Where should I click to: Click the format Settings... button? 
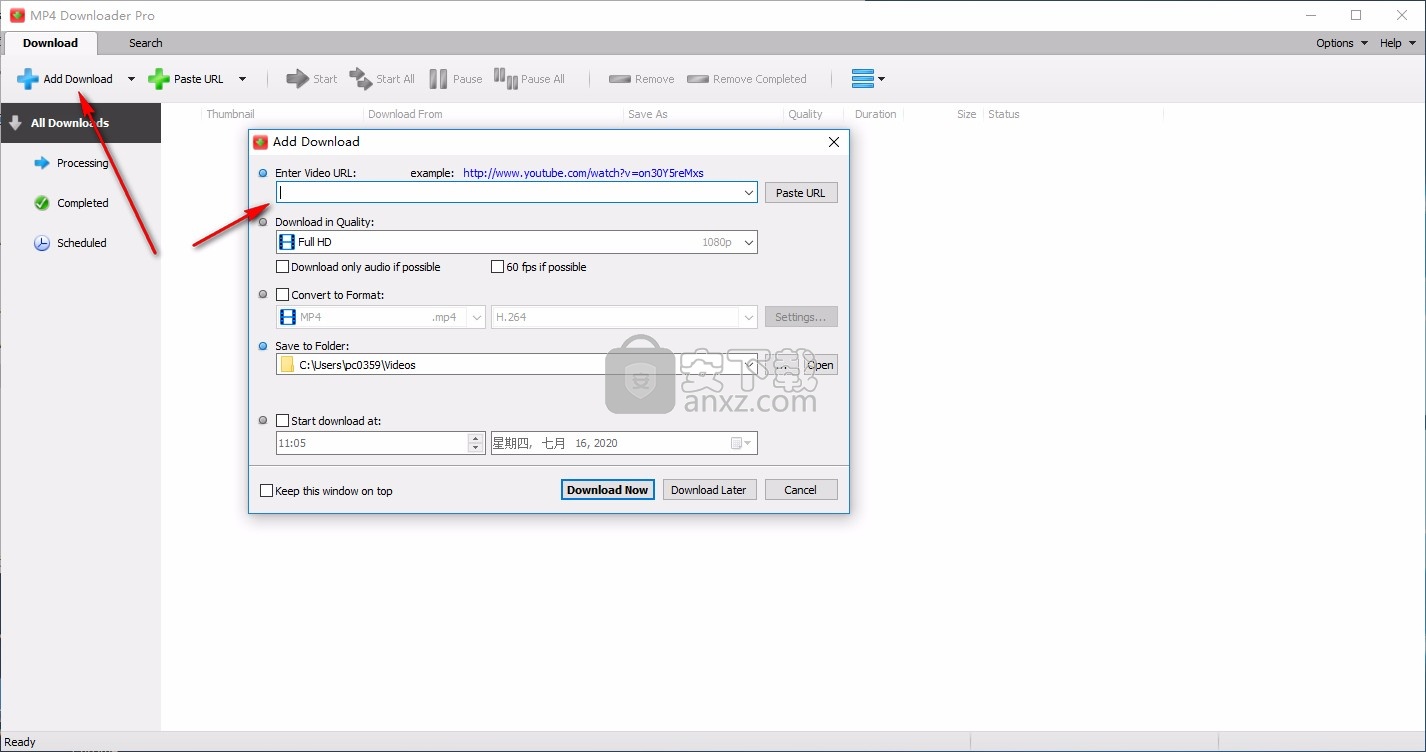[x=801, y=317]
